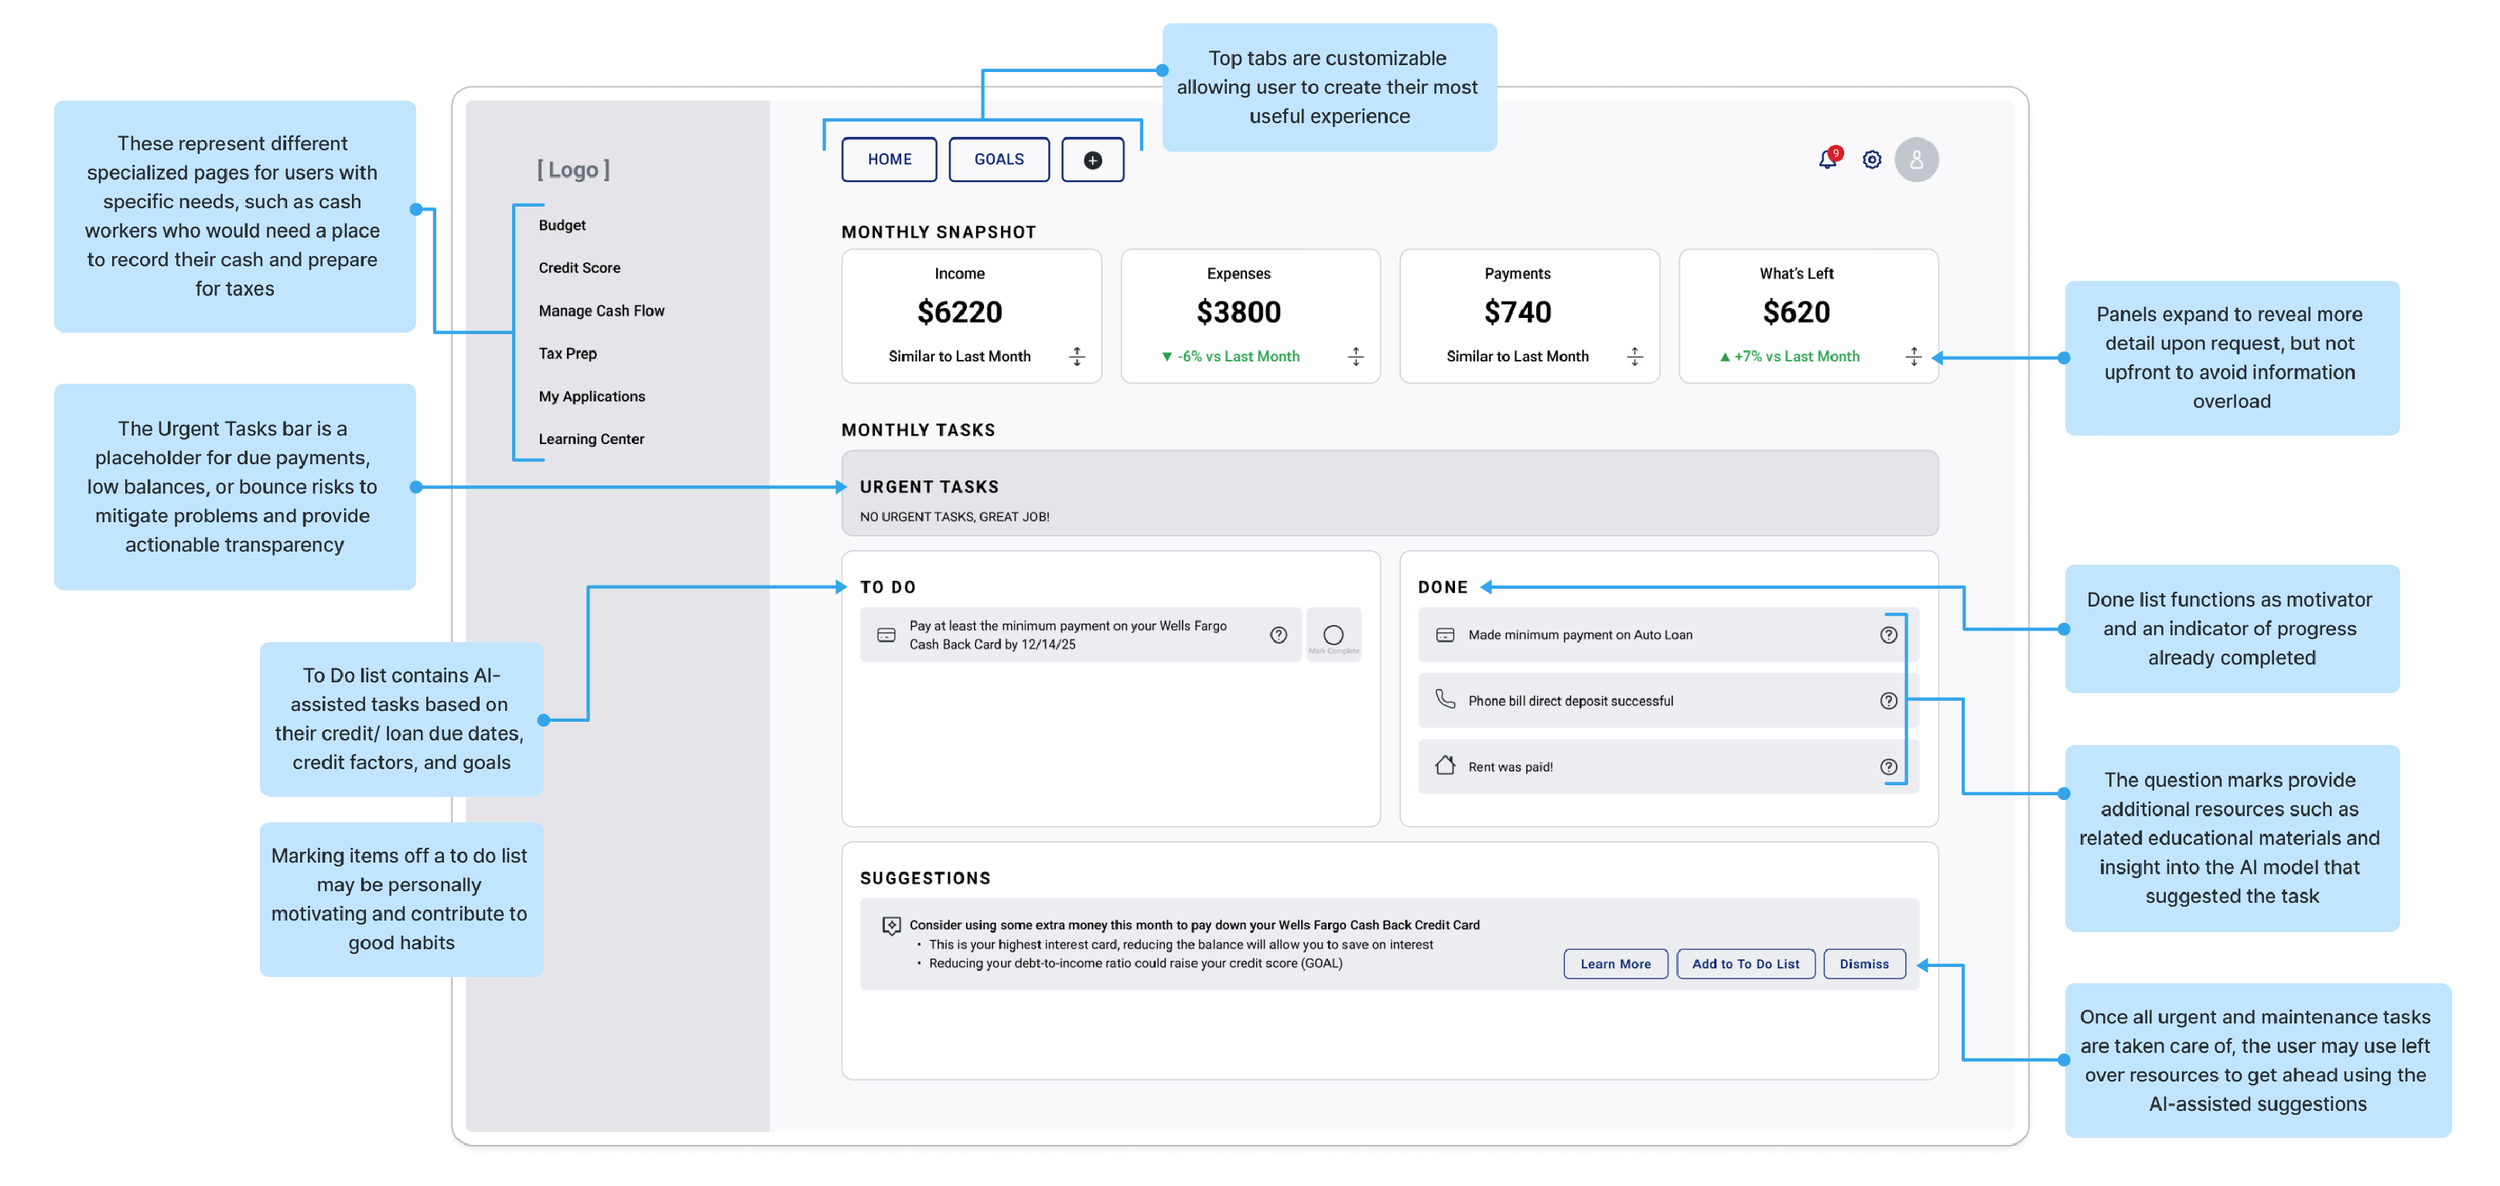Click Learn More on the suggestion

pos(1615,963)
